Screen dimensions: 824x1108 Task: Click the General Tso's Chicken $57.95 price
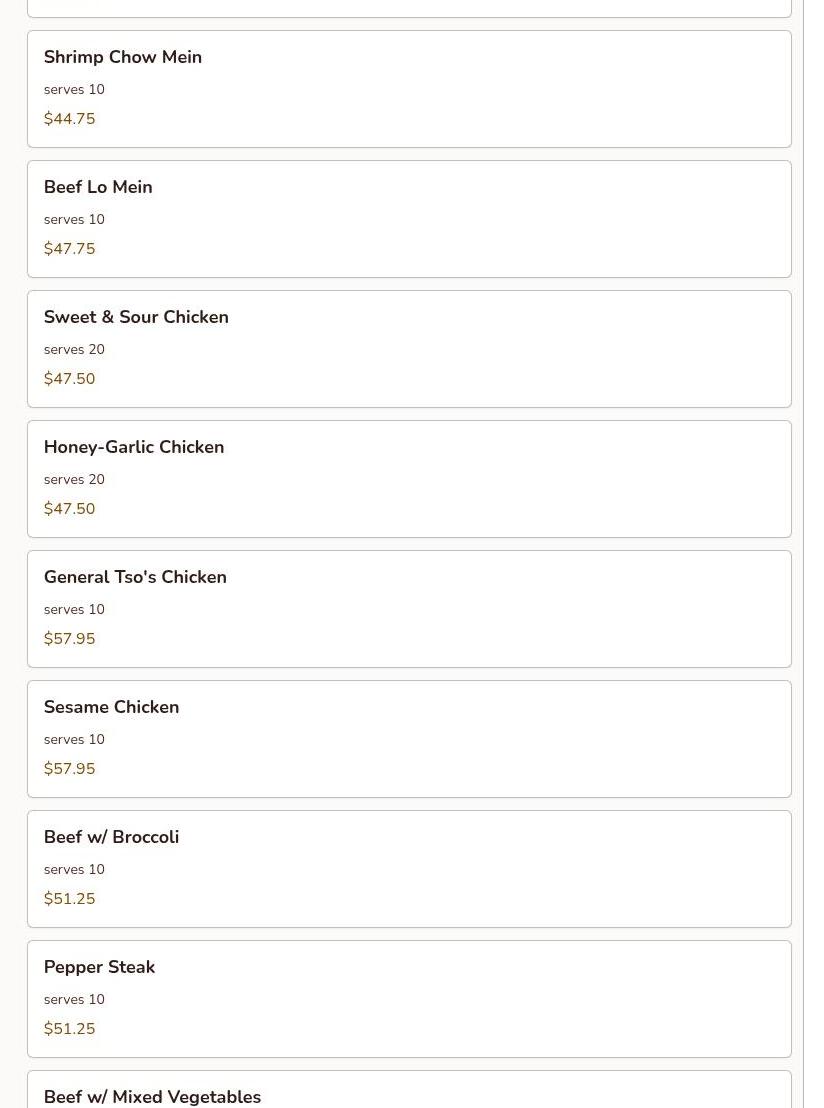(69, 639)
